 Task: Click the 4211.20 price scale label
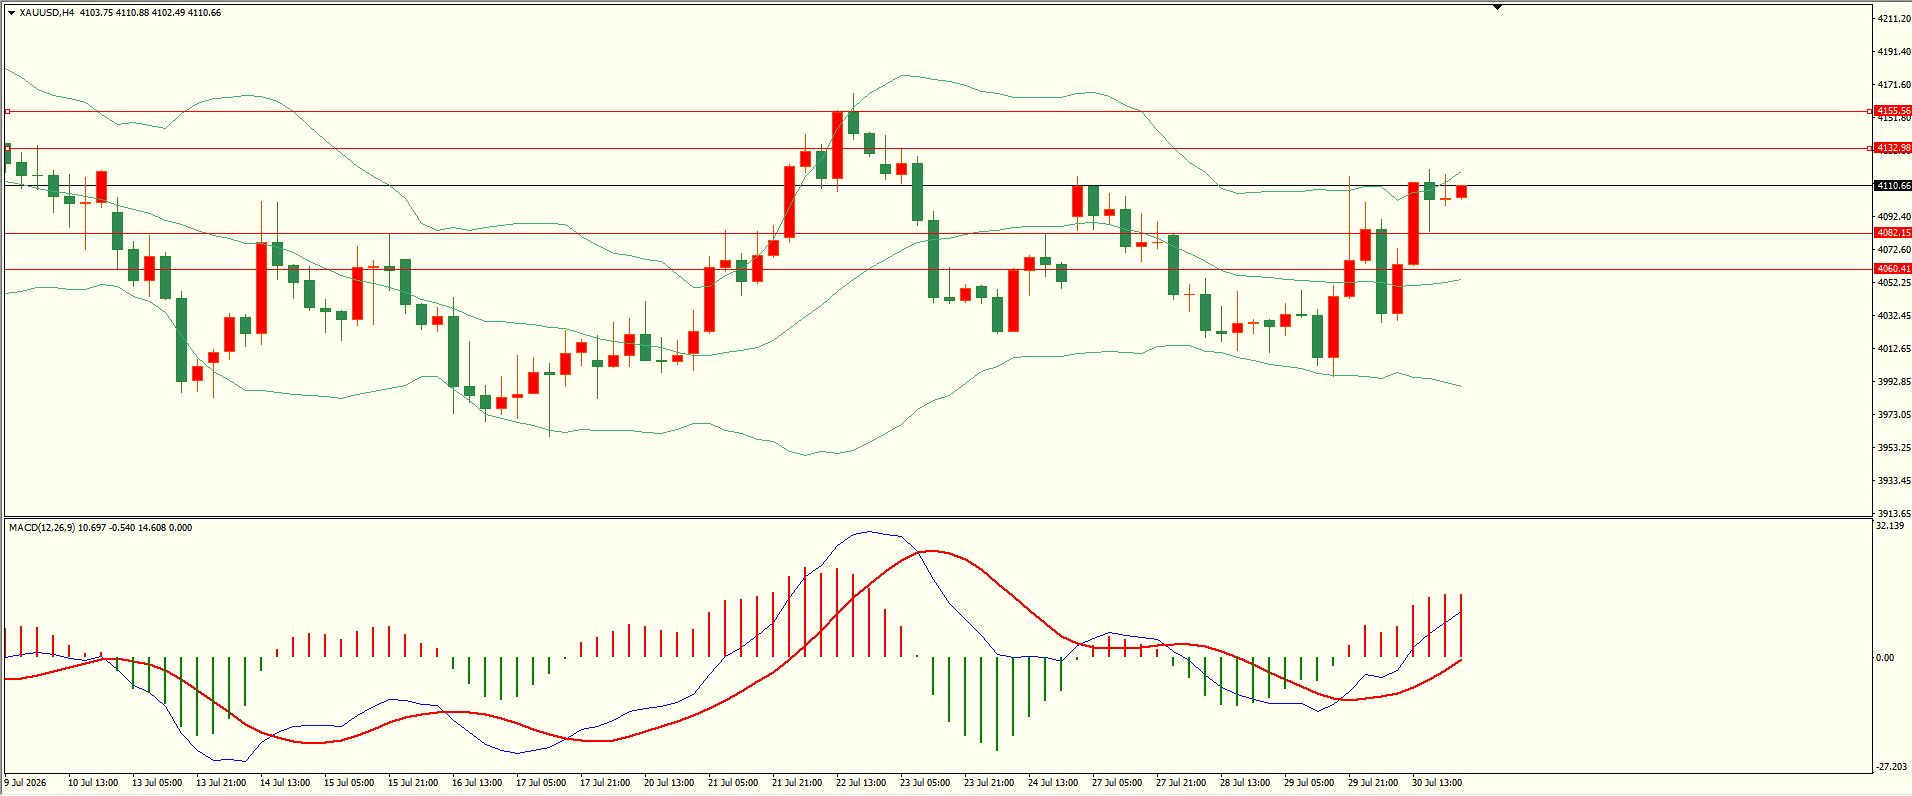coord(1895,19)
